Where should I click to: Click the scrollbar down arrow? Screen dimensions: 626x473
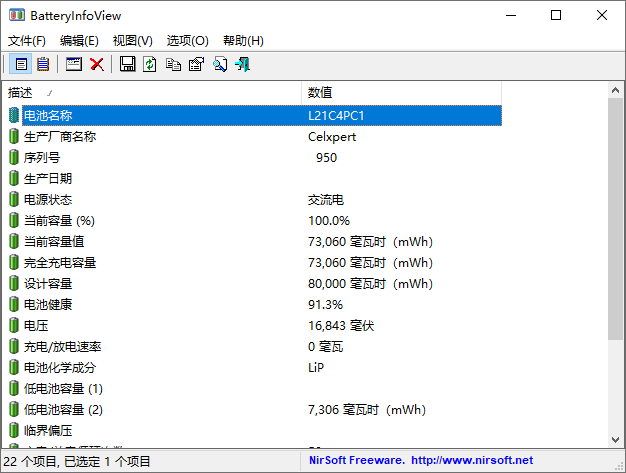[x=617, y=440]
